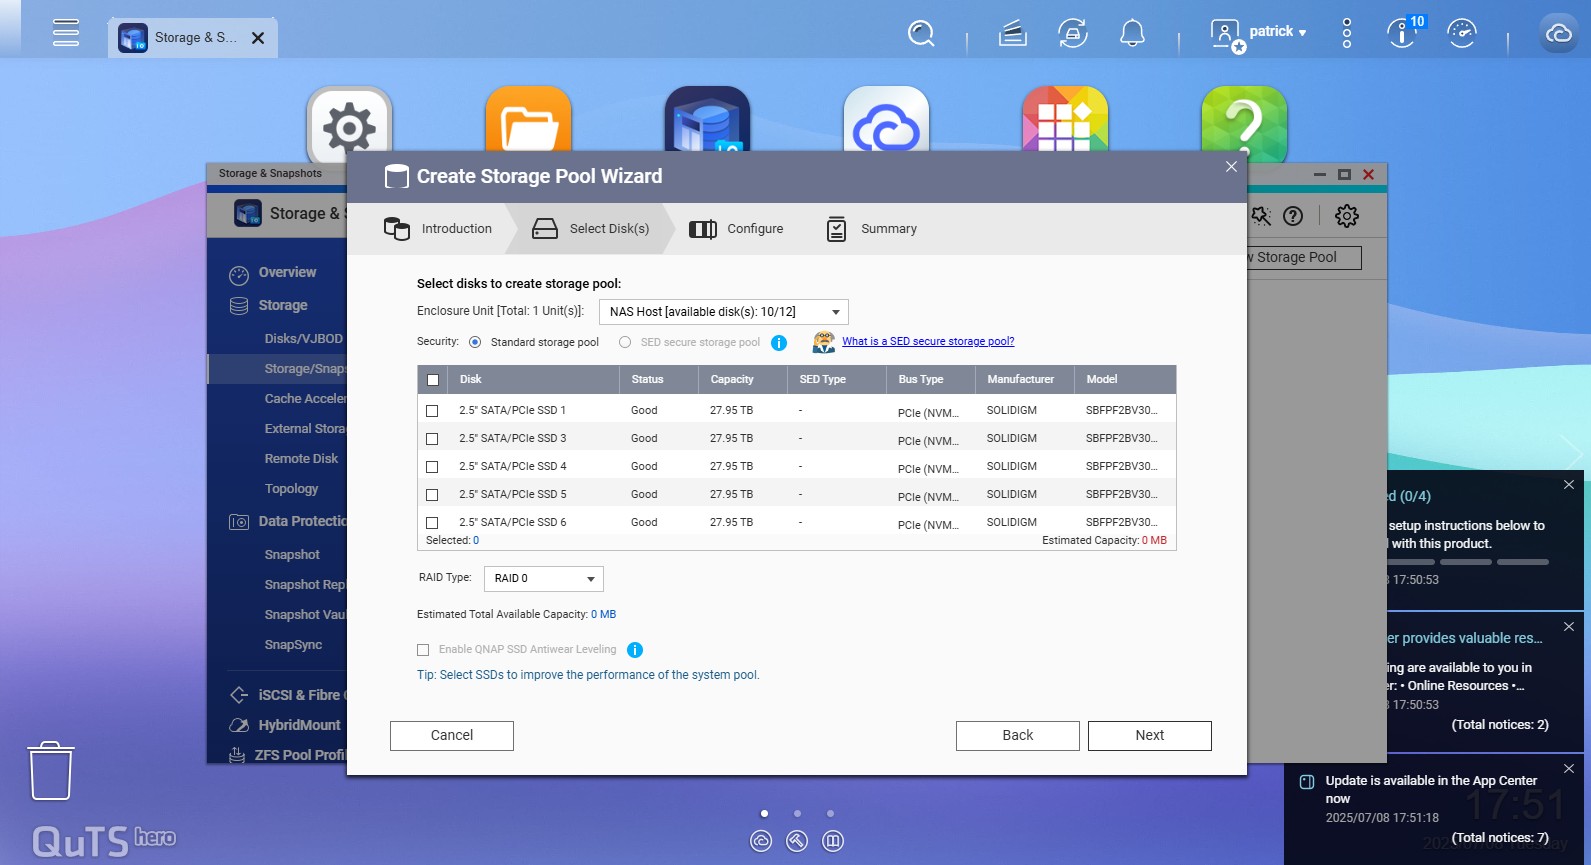Go to the Introduction wizard step
The width and height of the screenshot is (1591, 865).
pos(438,229)
